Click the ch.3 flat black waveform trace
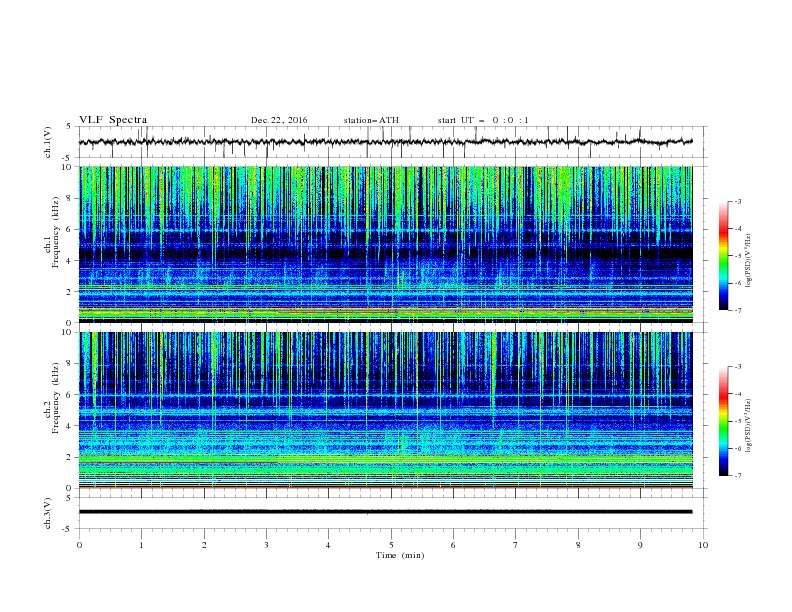 (385, 512)
